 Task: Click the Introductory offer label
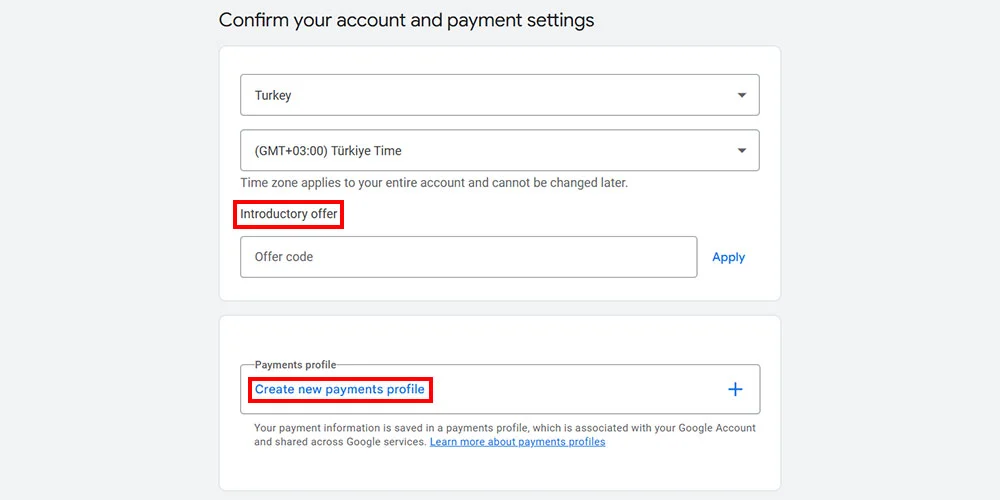(x=289, y=214)
